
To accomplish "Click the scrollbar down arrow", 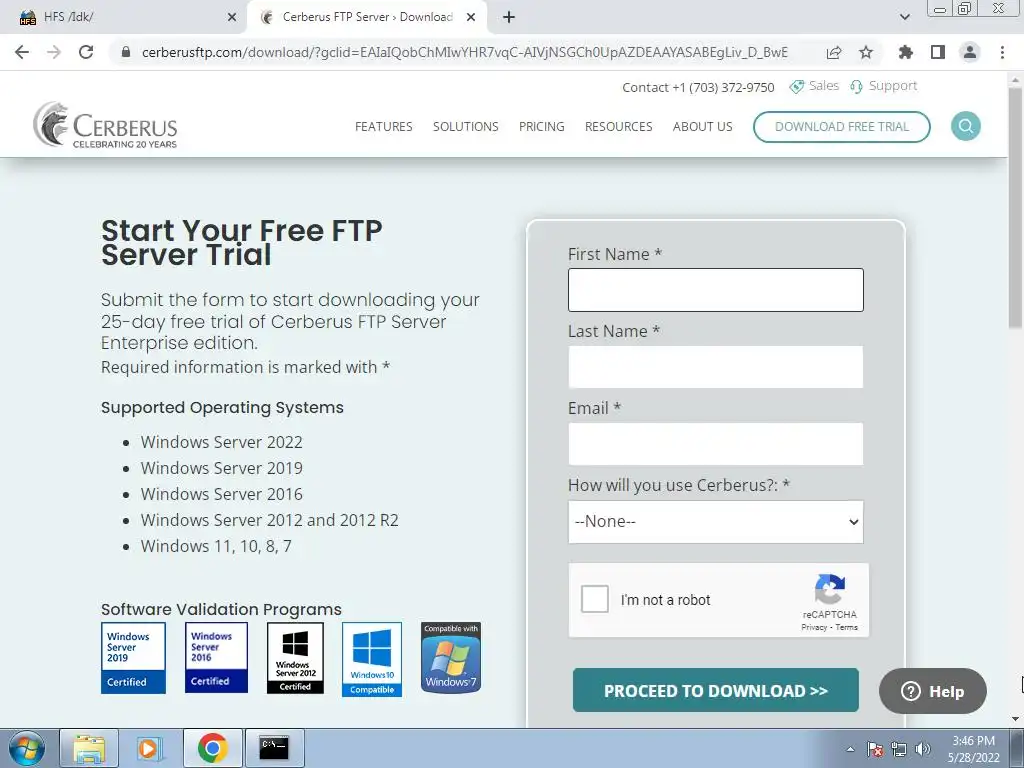I will pyautogui.click(x=1016, y=719).
